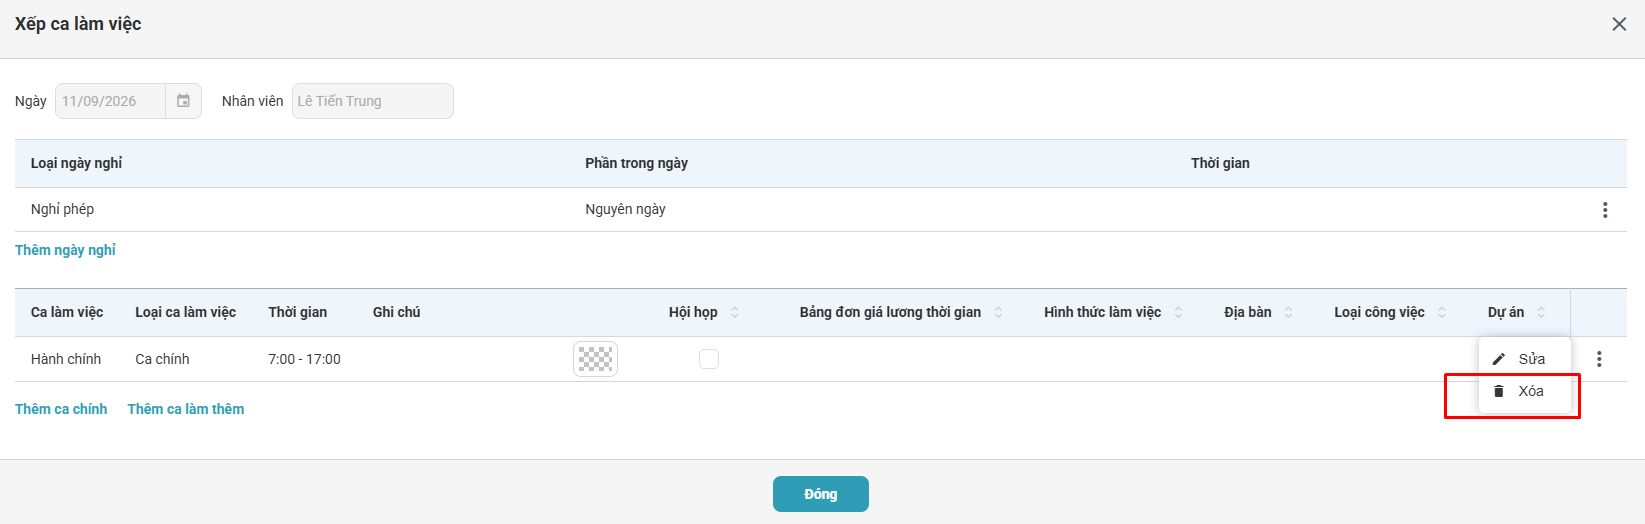The height and width of the screenshot is (524, 1645).
Task: Click the Thêm ngày nghỉ link
Action: 65,250
